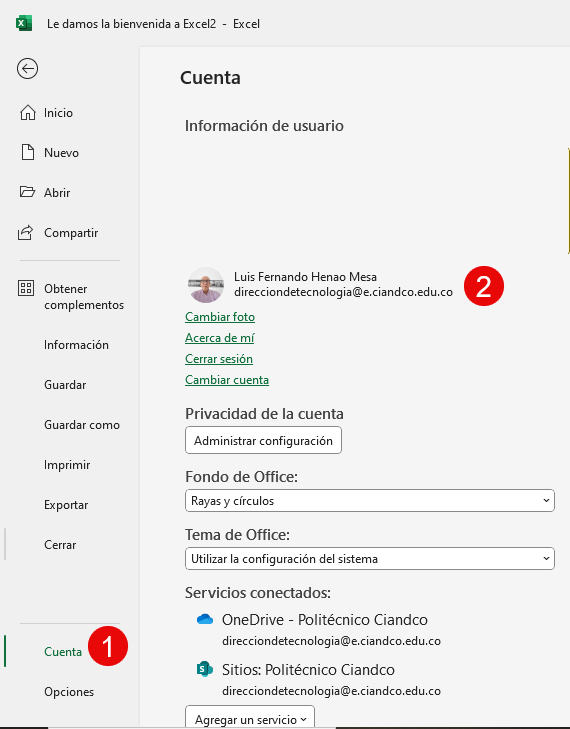Click the Obtener complementos grid icon
This screenshot has width=570, height=729.
pyautogui.click(x=26, y=288)
